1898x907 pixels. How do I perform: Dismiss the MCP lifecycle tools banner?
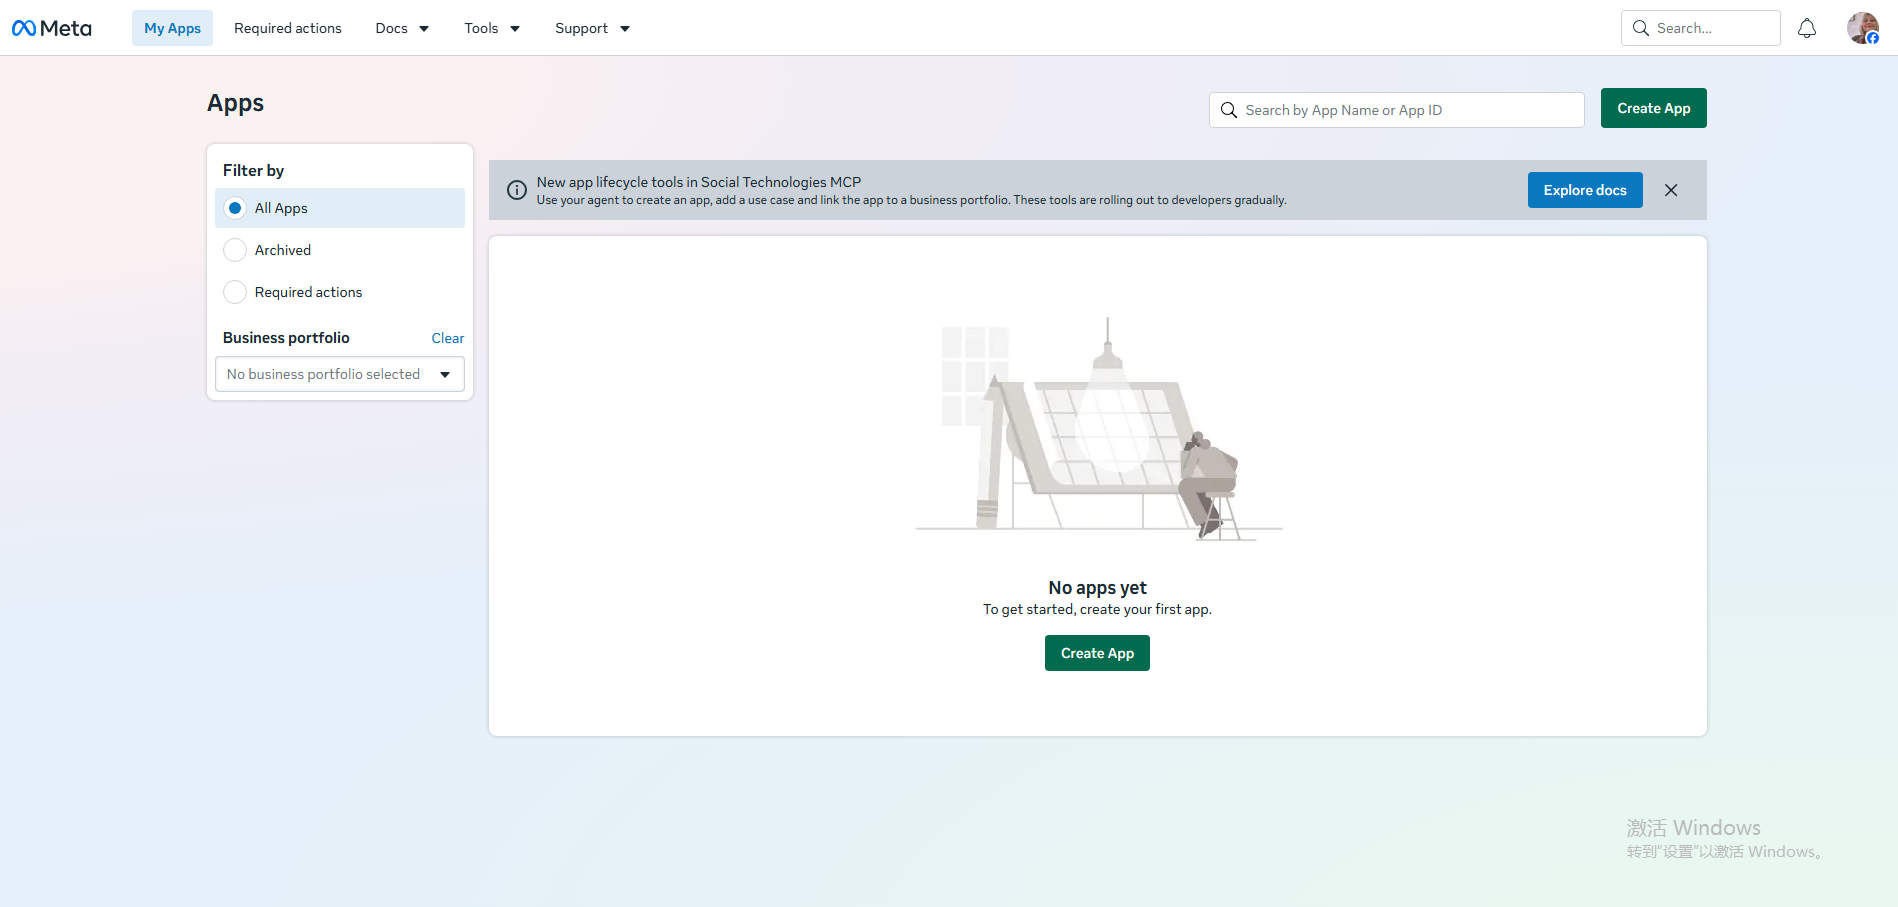(1671, 190)
